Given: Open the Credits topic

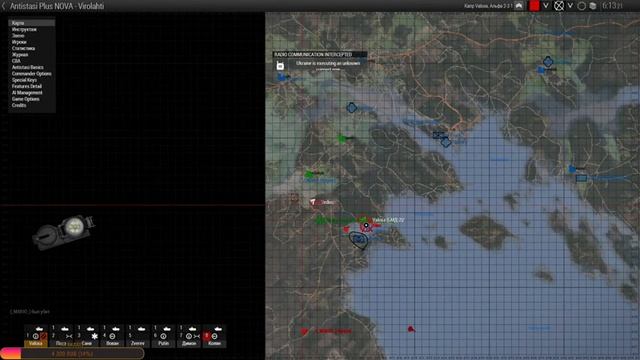Looking at the screenshot, I should [19, 105].
